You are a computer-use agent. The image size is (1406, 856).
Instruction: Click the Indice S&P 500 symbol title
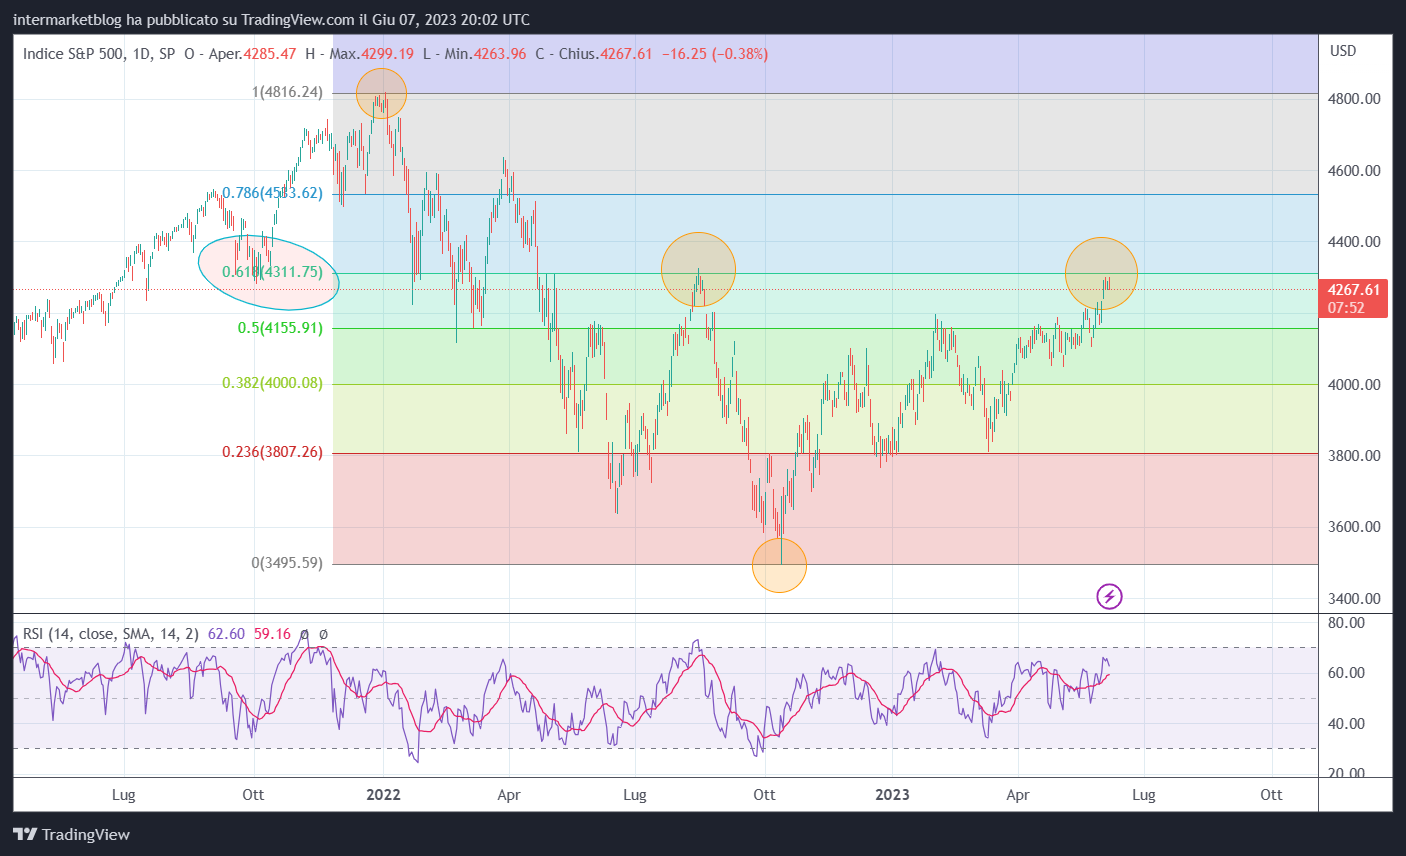(x=99, y=54)
